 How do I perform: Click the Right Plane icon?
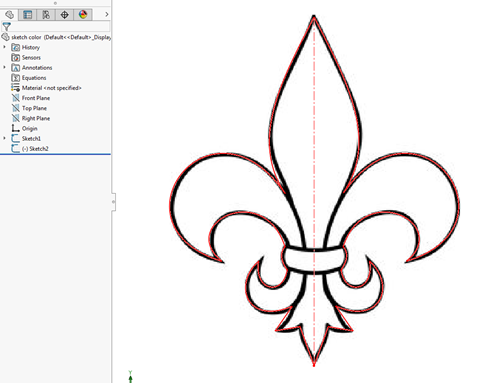[16, 118]
